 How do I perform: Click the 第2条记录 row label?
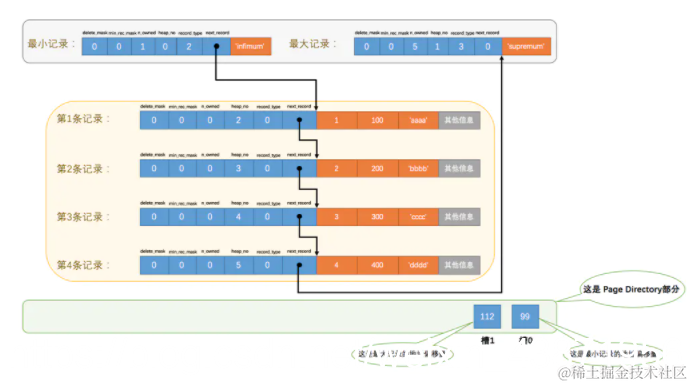click(83, 169)
